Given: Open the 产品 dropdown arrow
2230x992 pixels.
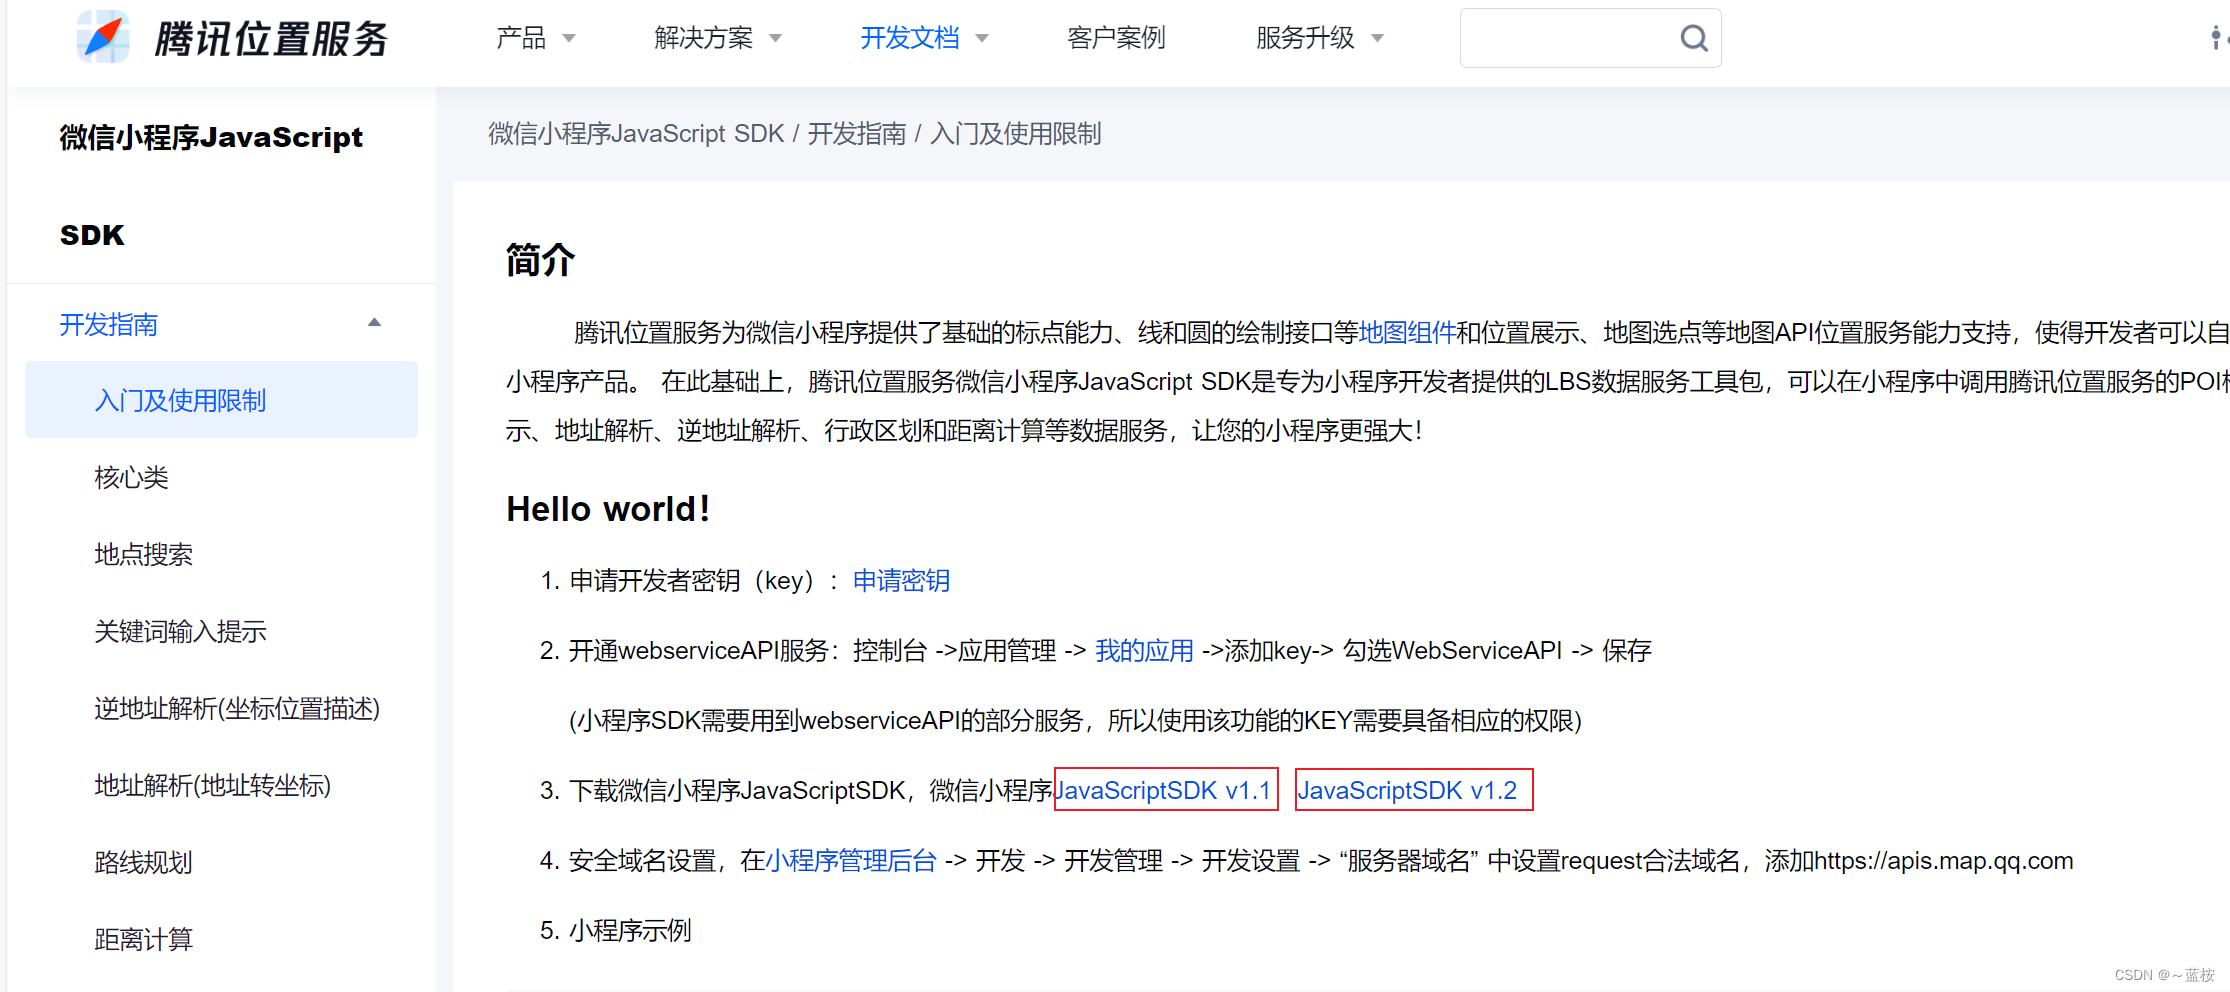Looking at the screenshot, I should tap(569, 39).
